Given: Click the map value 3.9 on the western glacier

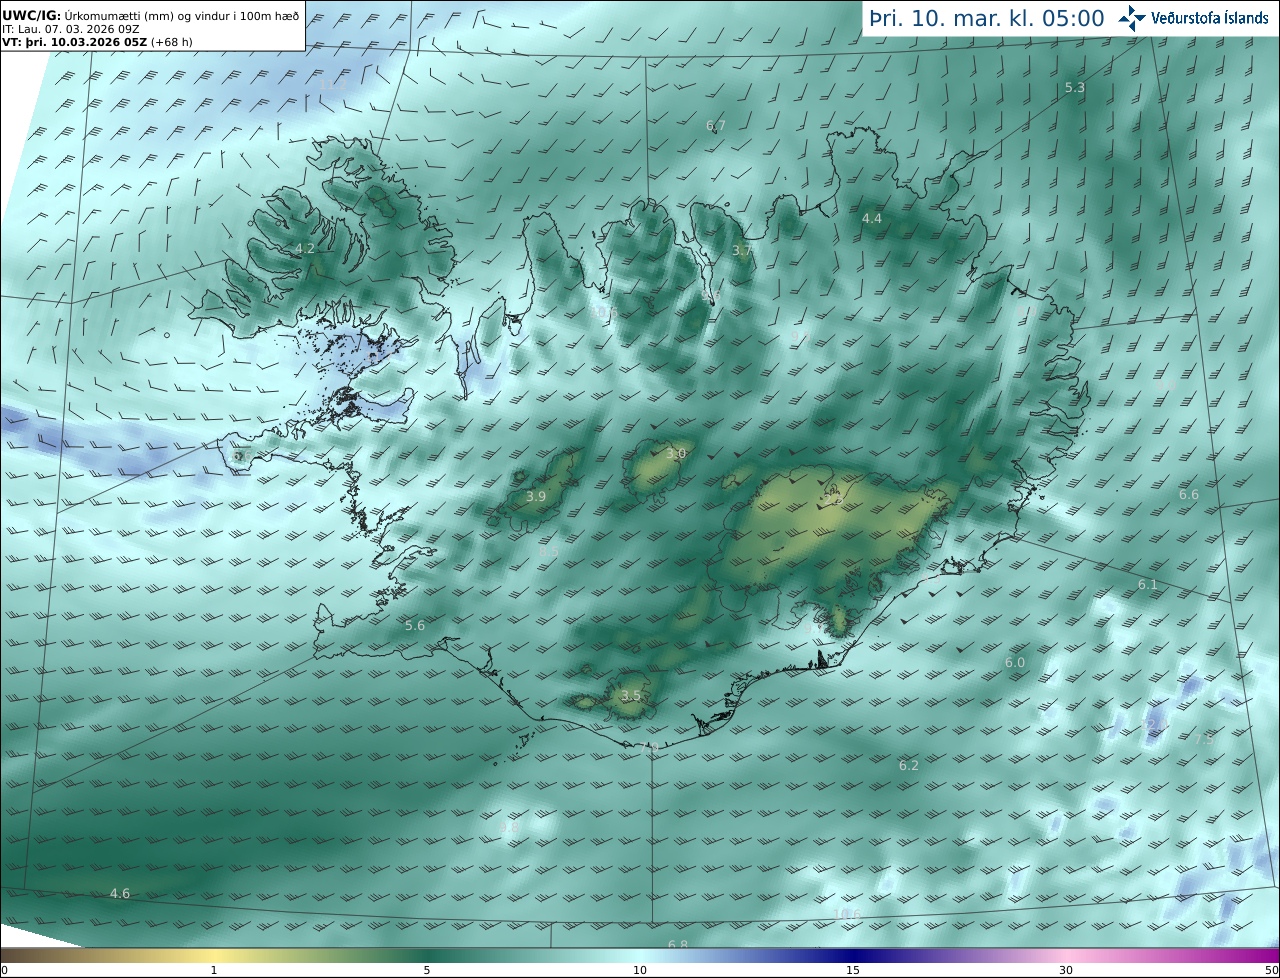Looking at the screenshot, I should coord(536,497).
